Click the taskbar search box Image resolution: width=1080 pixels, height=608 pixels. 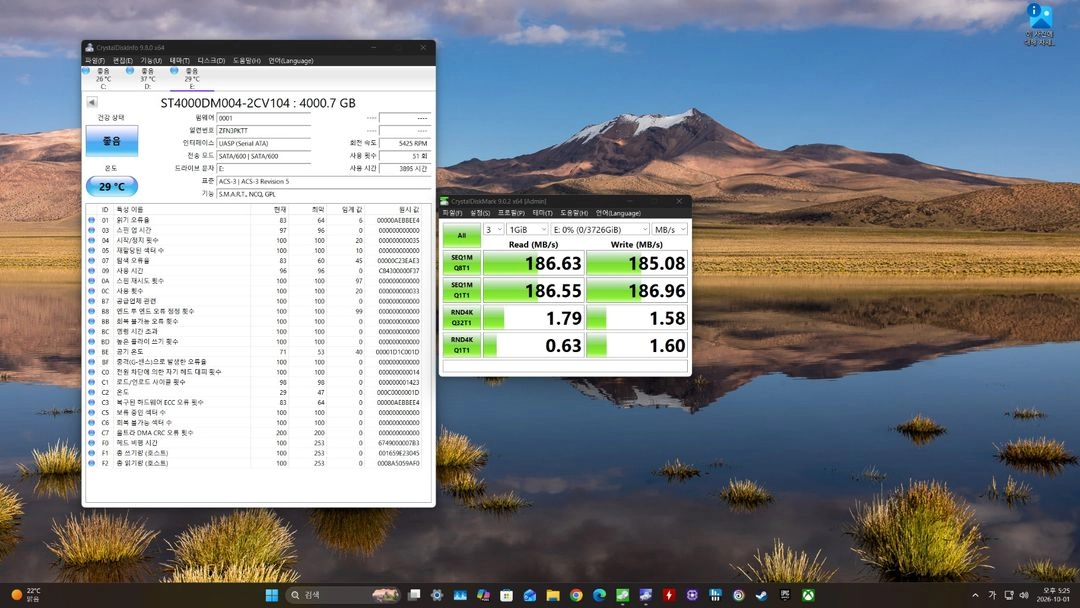pyautogui.click(x=342, y=595)
